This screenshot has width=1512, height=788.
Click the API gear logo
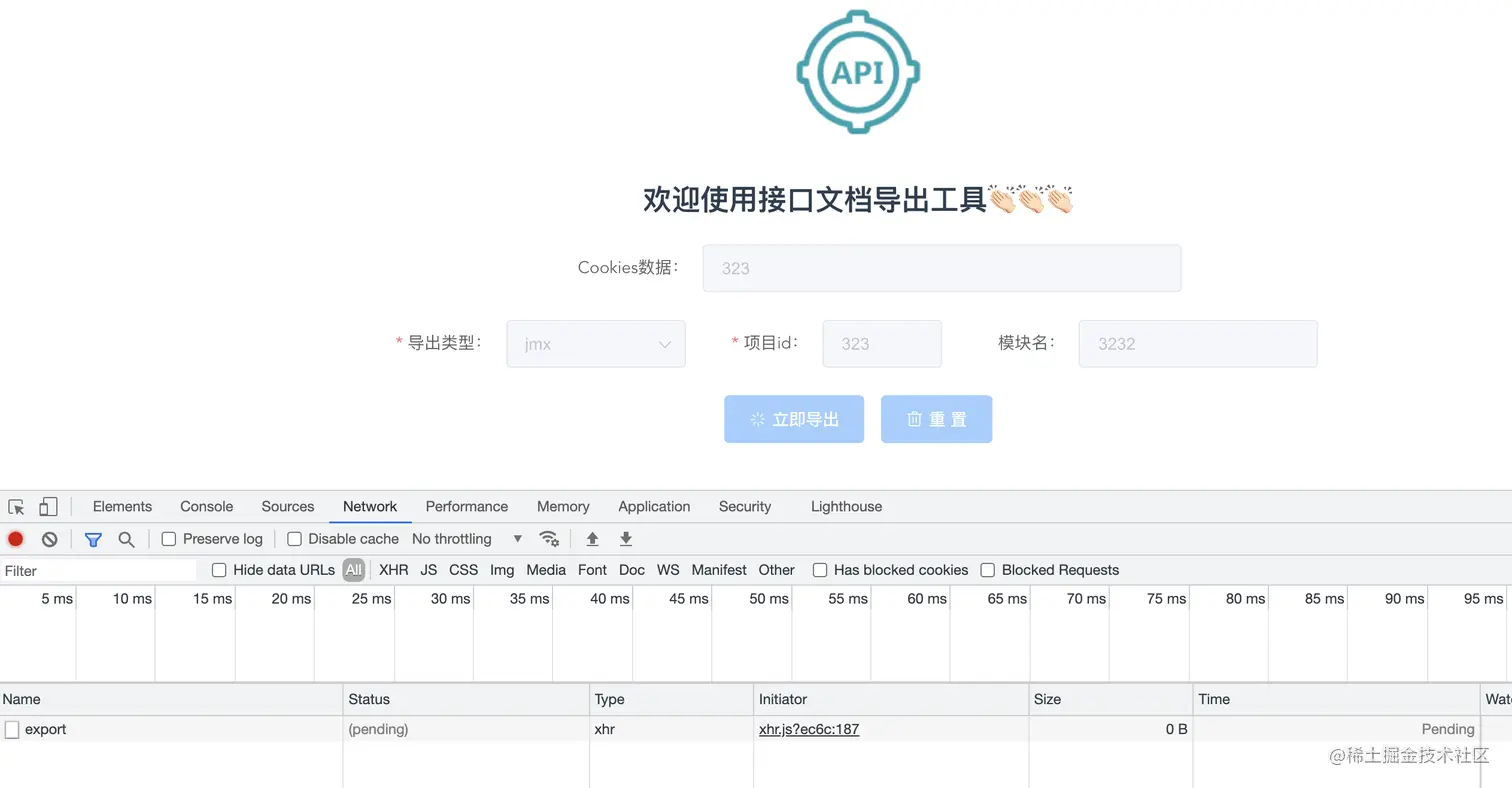(858, 72)
